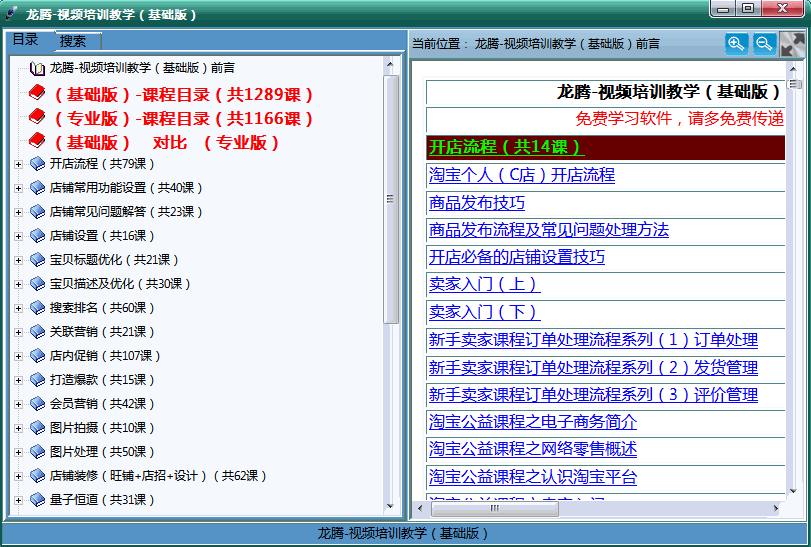Click the blue book icon beside 开店流程

(37, 164)
